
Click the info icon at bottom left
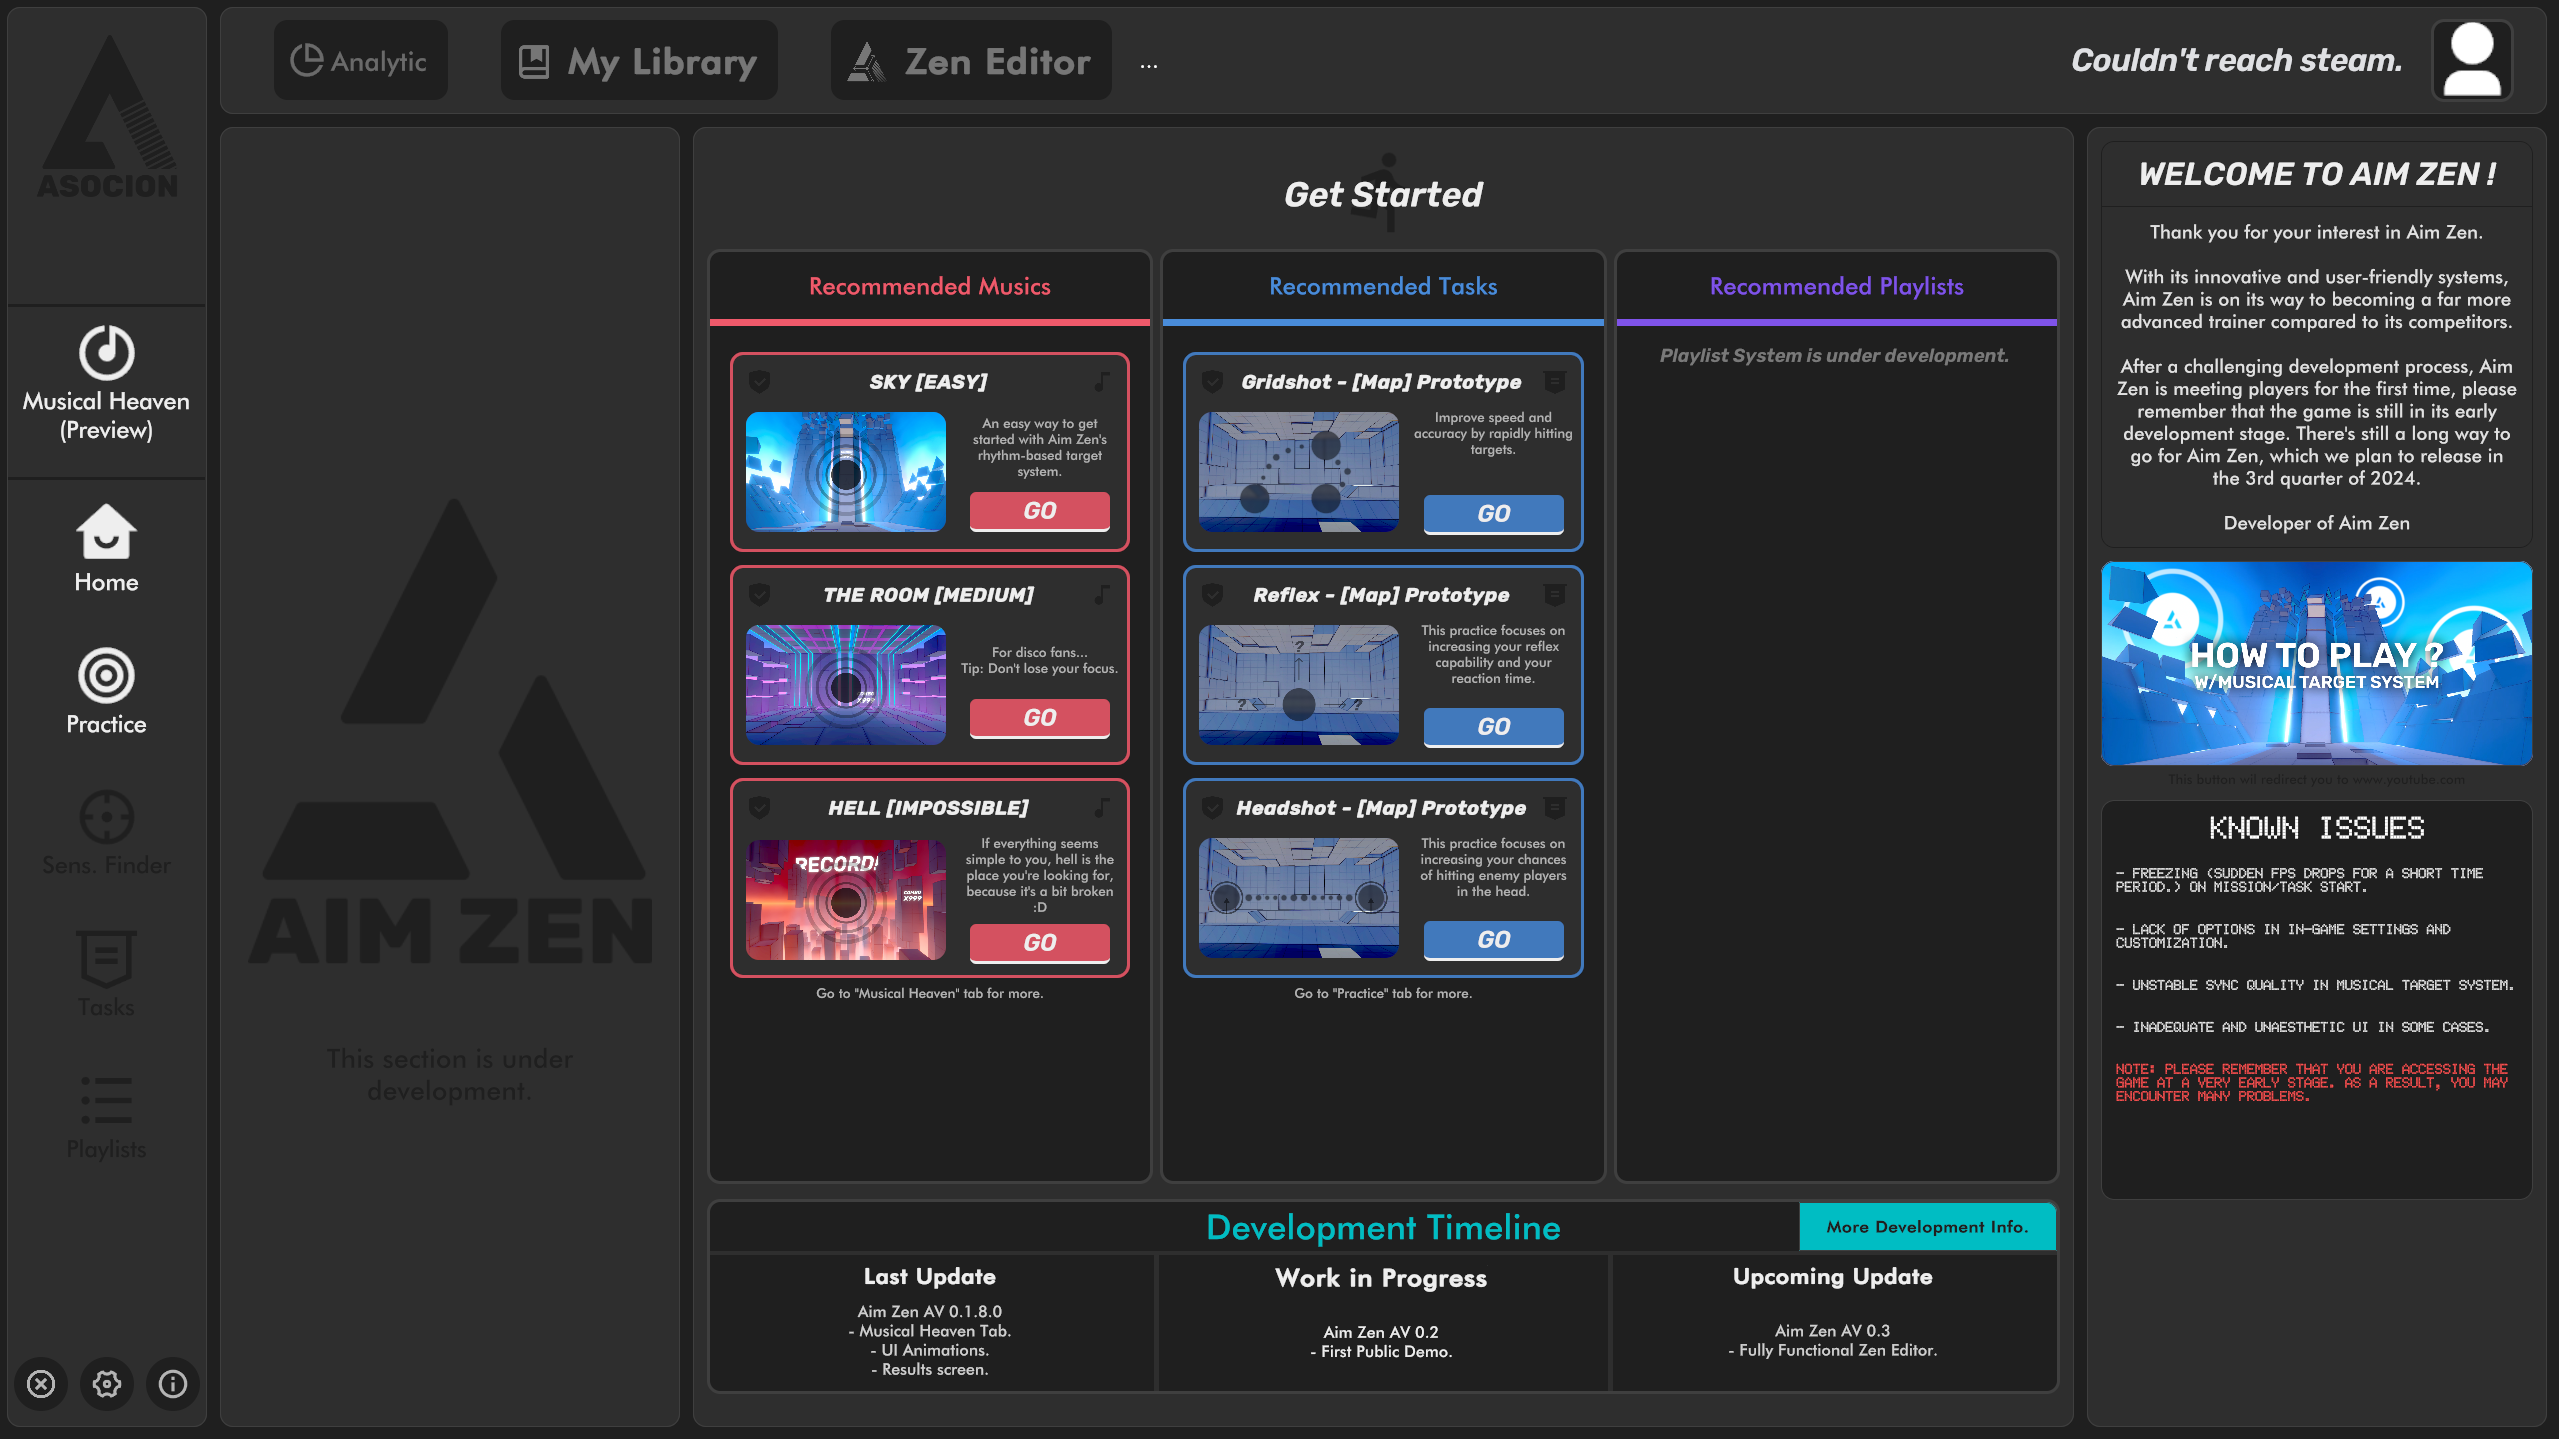pos(172,1384)
